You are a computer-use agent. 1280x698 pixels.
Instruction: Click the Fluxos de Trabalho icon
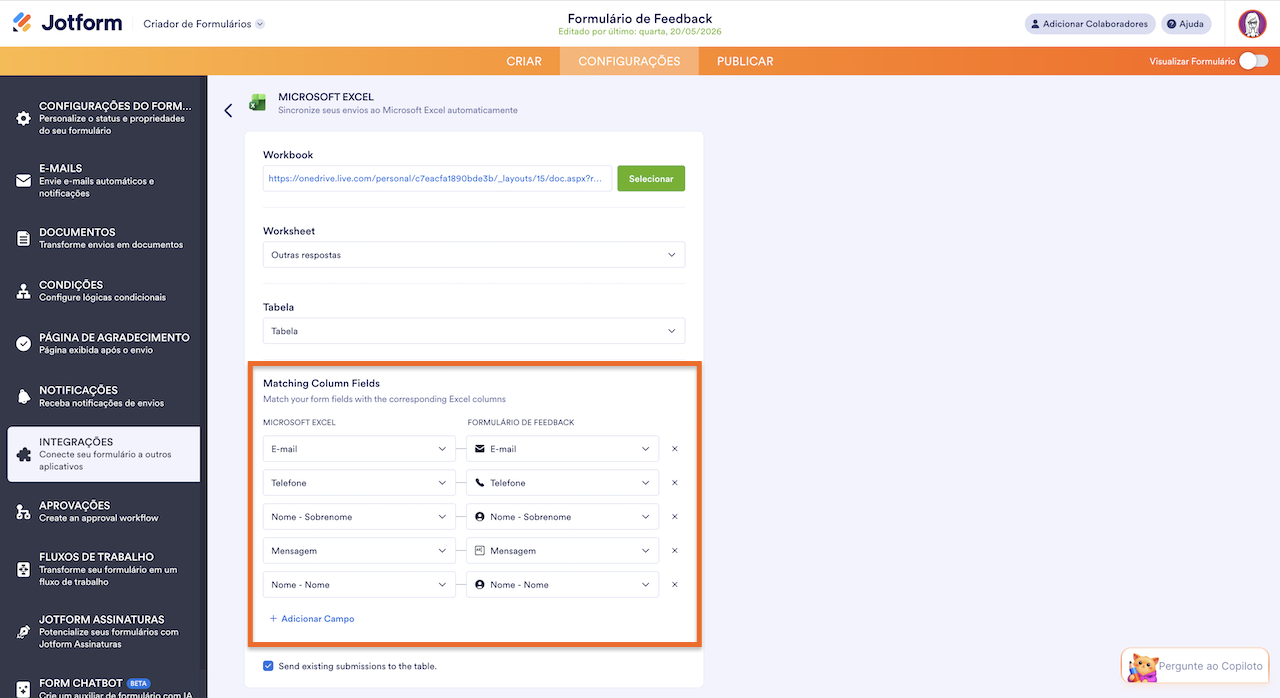point(23,569)
